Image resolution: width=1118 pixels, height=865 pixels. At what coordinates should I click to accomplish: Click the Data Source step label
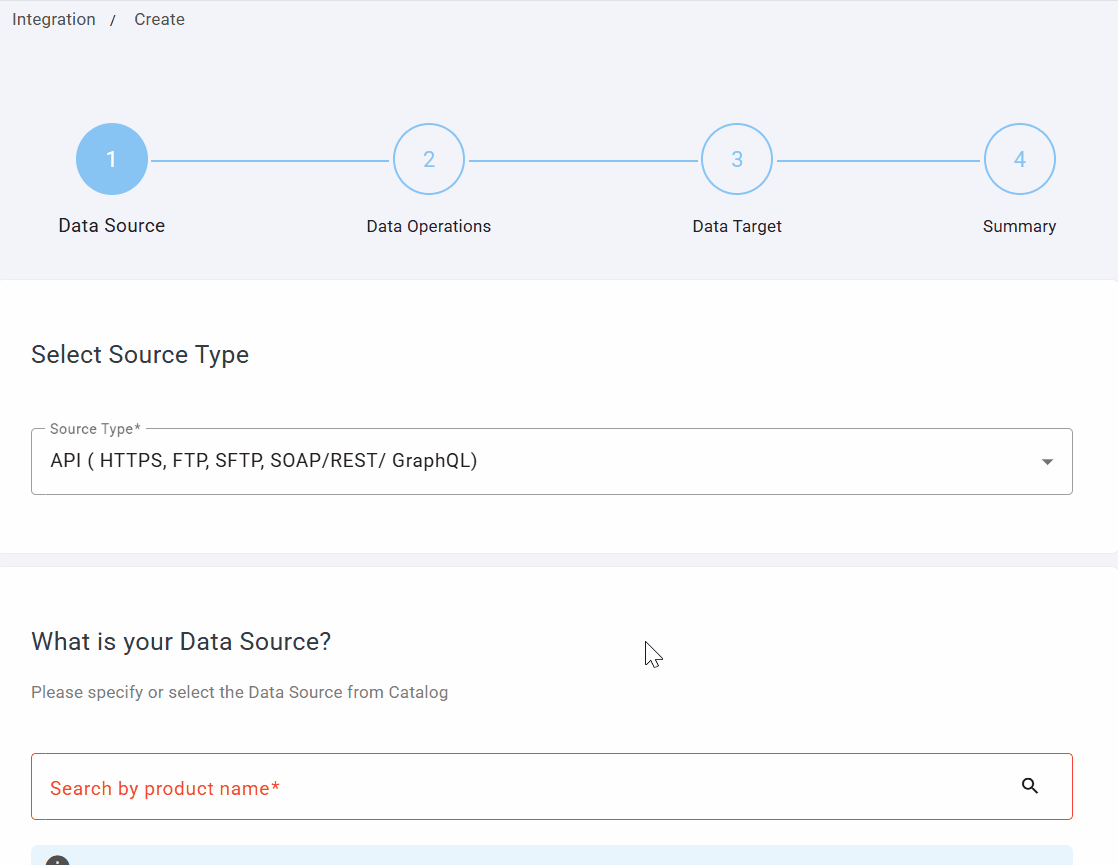[112, 226]
